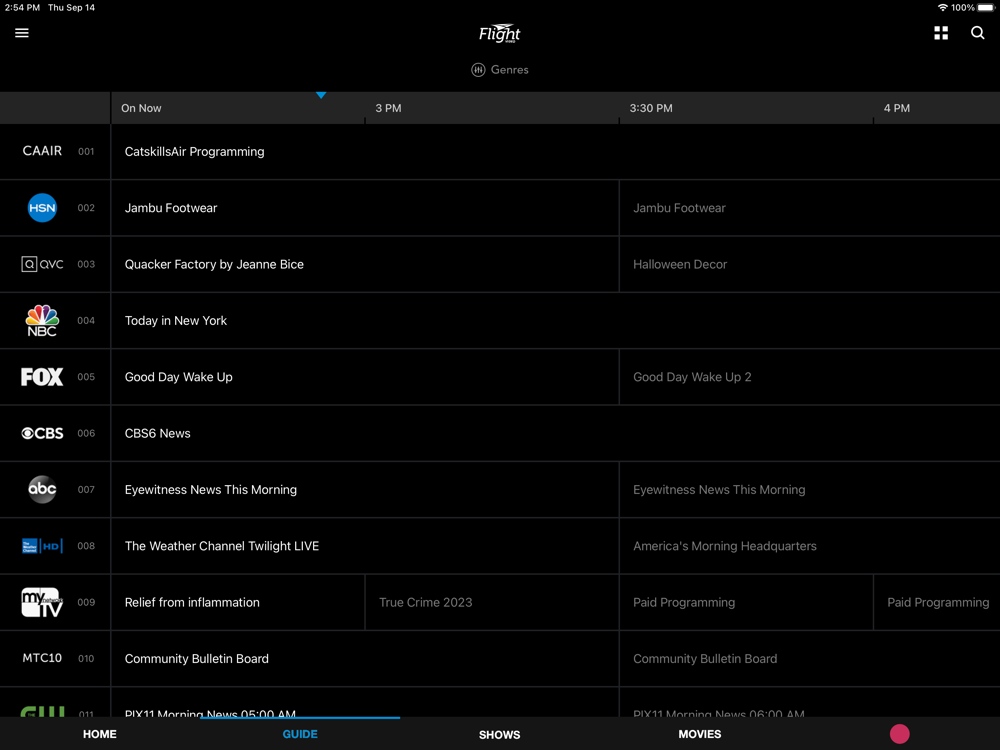Open Today in New York

(x=555, y=320)
